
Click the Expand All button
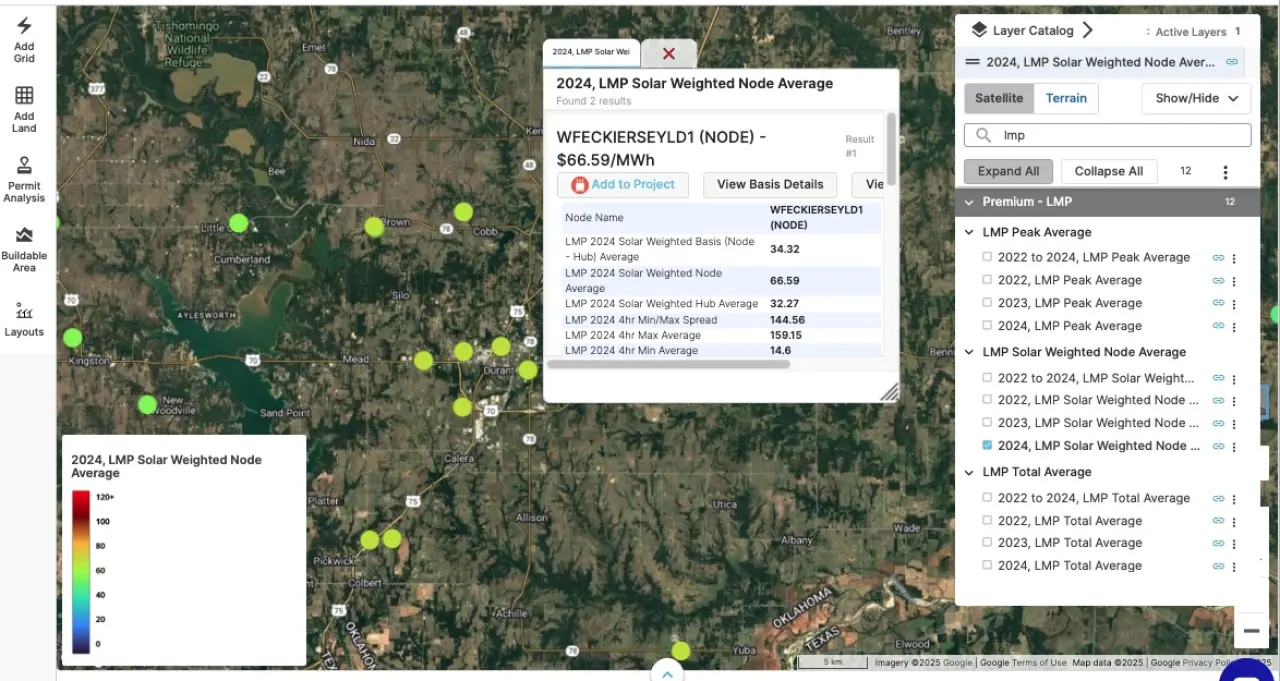pos(1008,171)
